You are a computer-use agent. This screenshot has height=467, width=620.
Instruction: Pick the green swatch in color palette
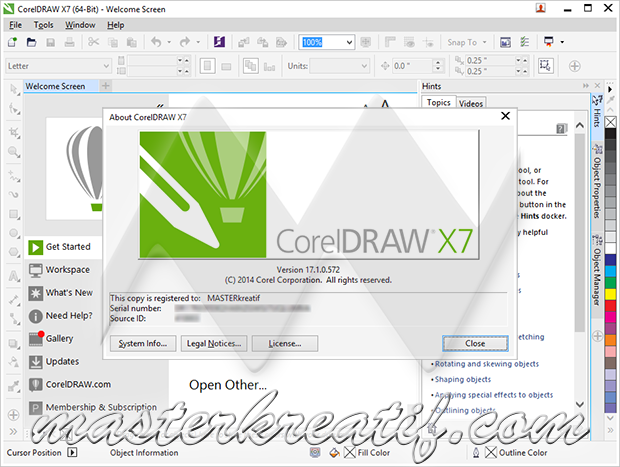coord(611,283)
